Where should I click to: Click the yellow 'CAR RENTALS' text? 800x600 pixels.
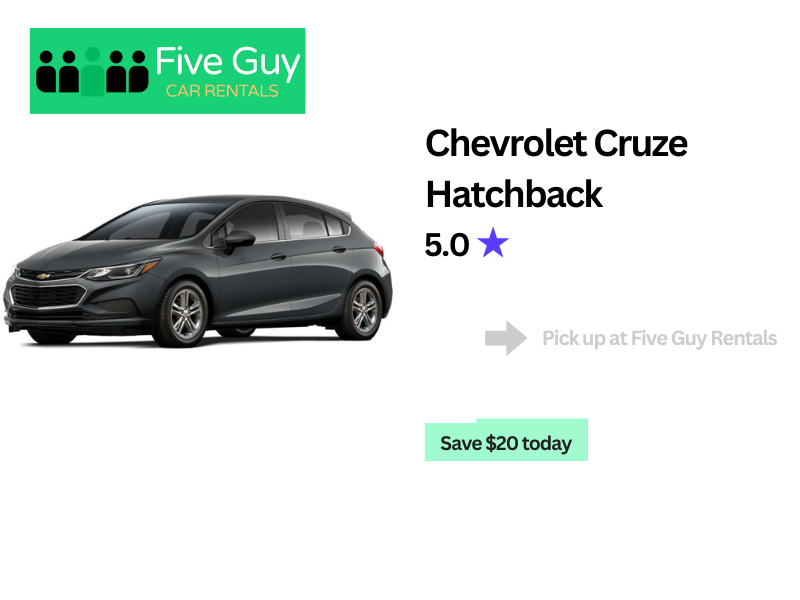tap(222, 91)
